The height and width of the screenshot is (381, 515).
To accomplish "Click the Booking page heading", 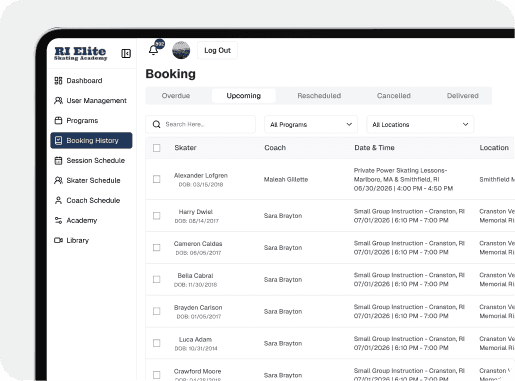I will [x=171, y=74].
